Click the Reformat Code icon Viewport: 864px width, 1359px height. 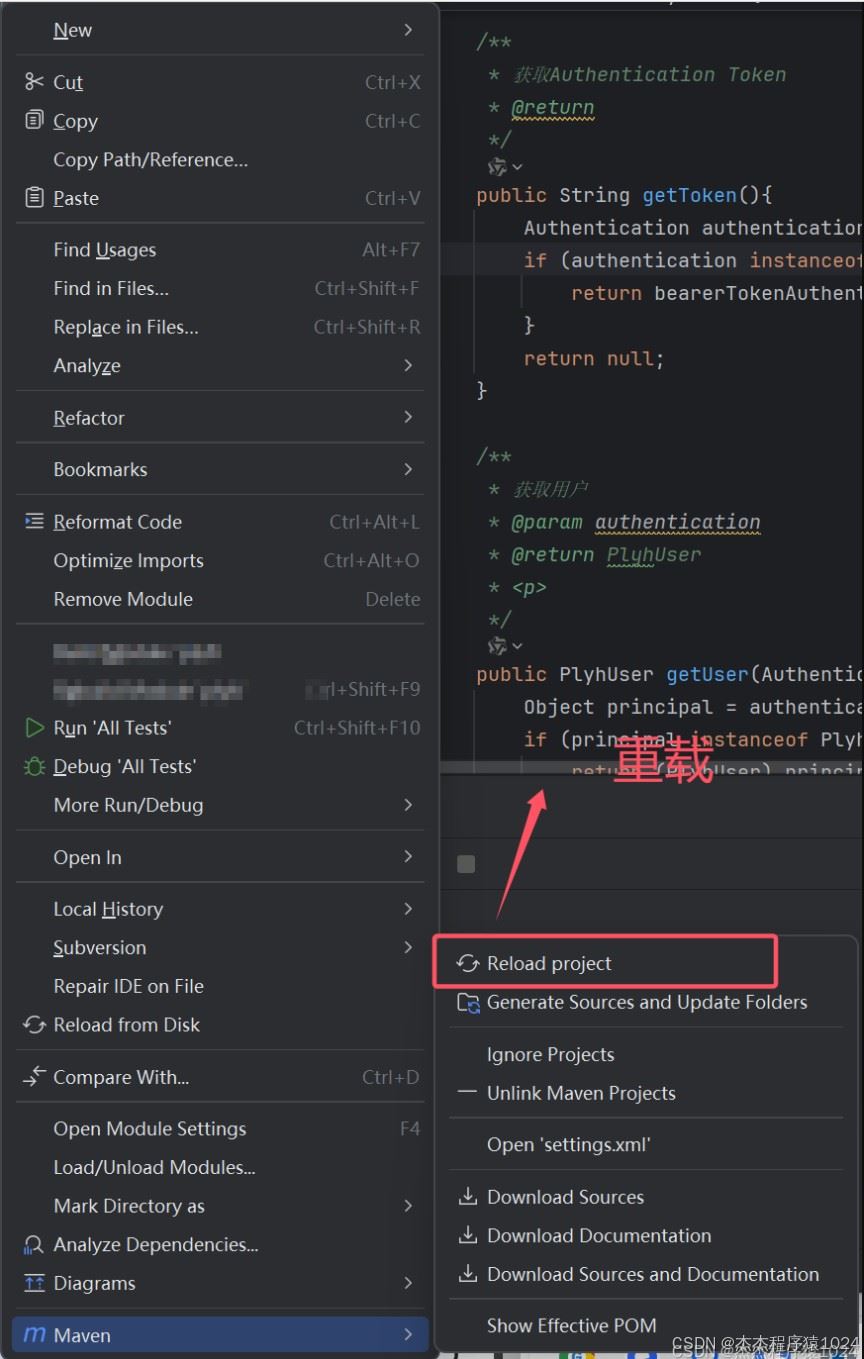pos(34,522)
